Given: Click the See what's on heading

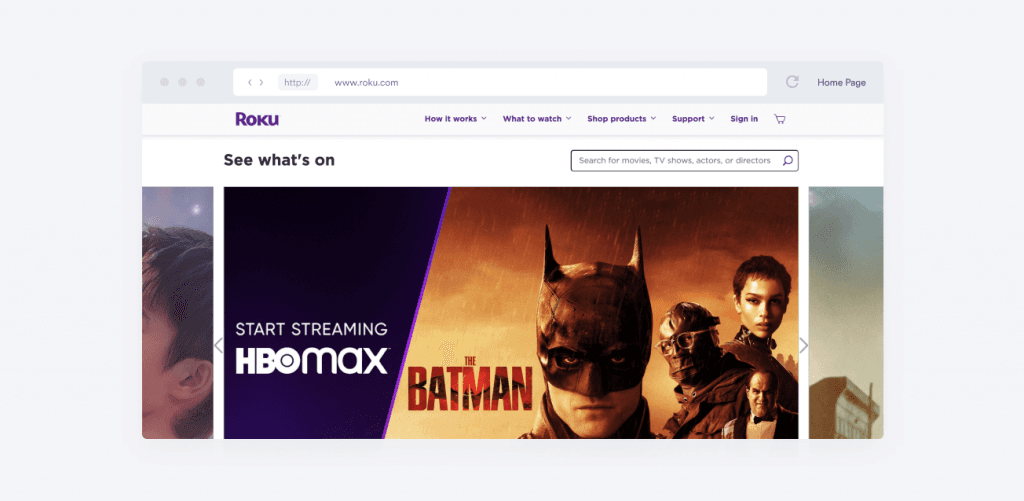Looking at the screenshot, I should [x=279, y=160].
